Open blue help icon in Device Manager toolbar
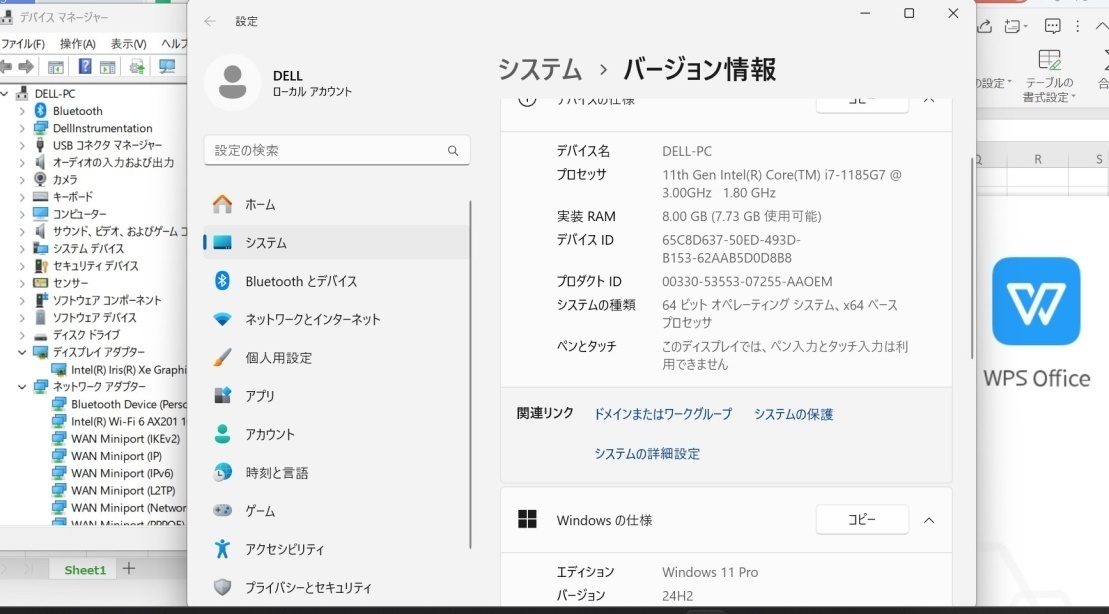The width and height of the screenshot is (1109, 614). [85, 66]
